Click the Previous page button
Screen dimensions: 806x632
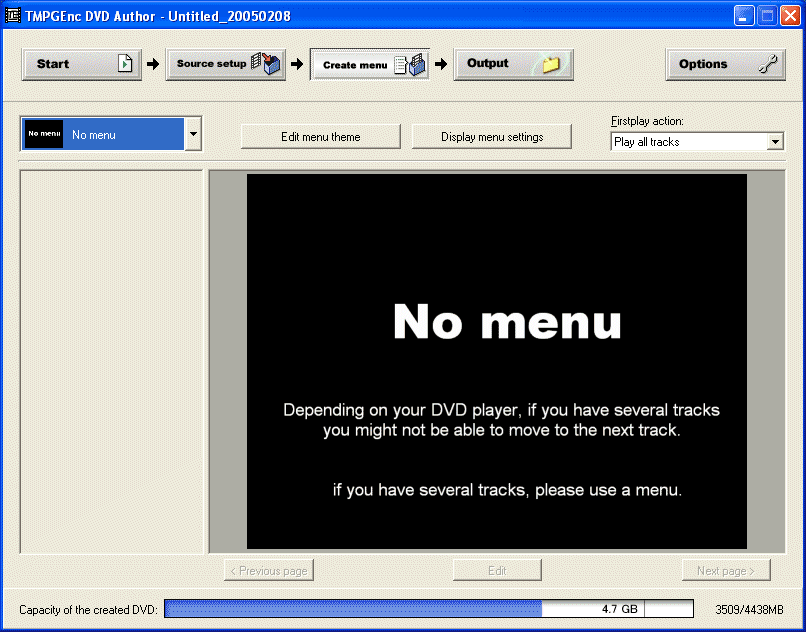click(x=269, y=570)
